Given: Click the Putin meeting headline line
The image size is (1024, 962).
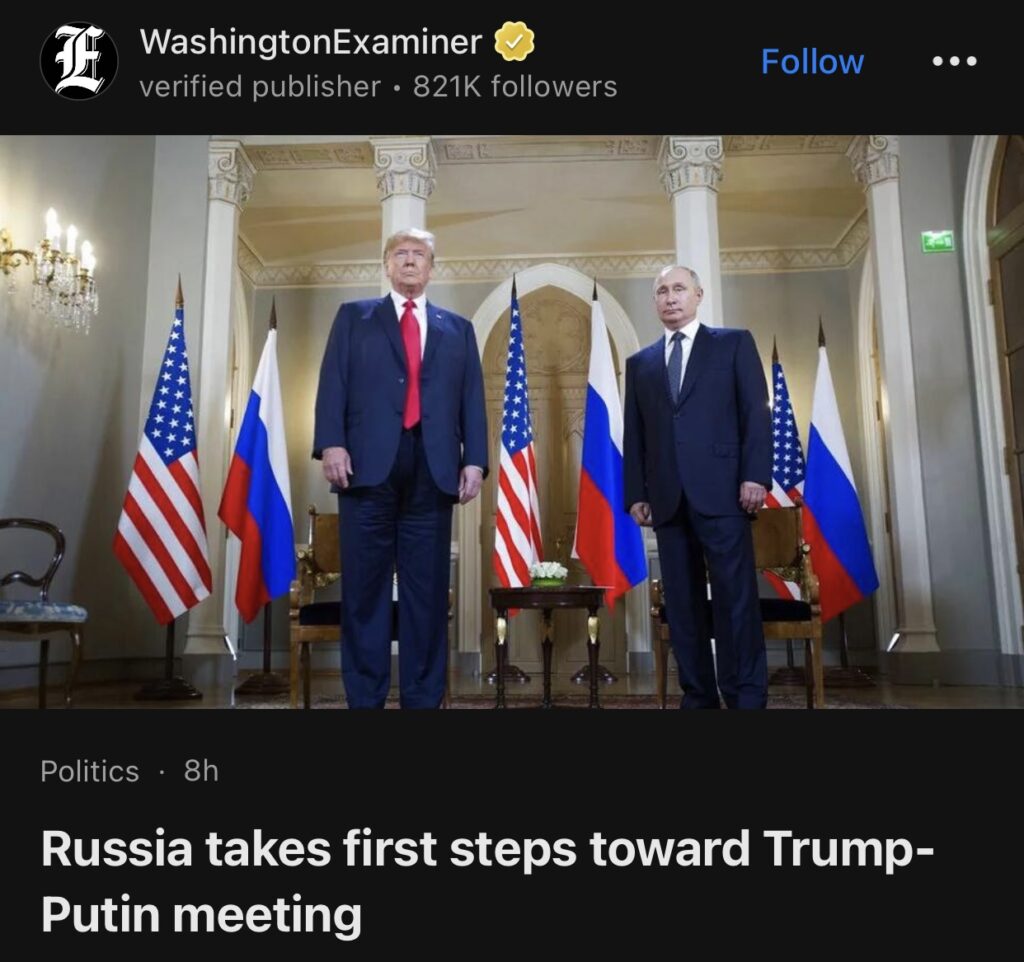Looking at the screenshot, I should pos(201,914).
